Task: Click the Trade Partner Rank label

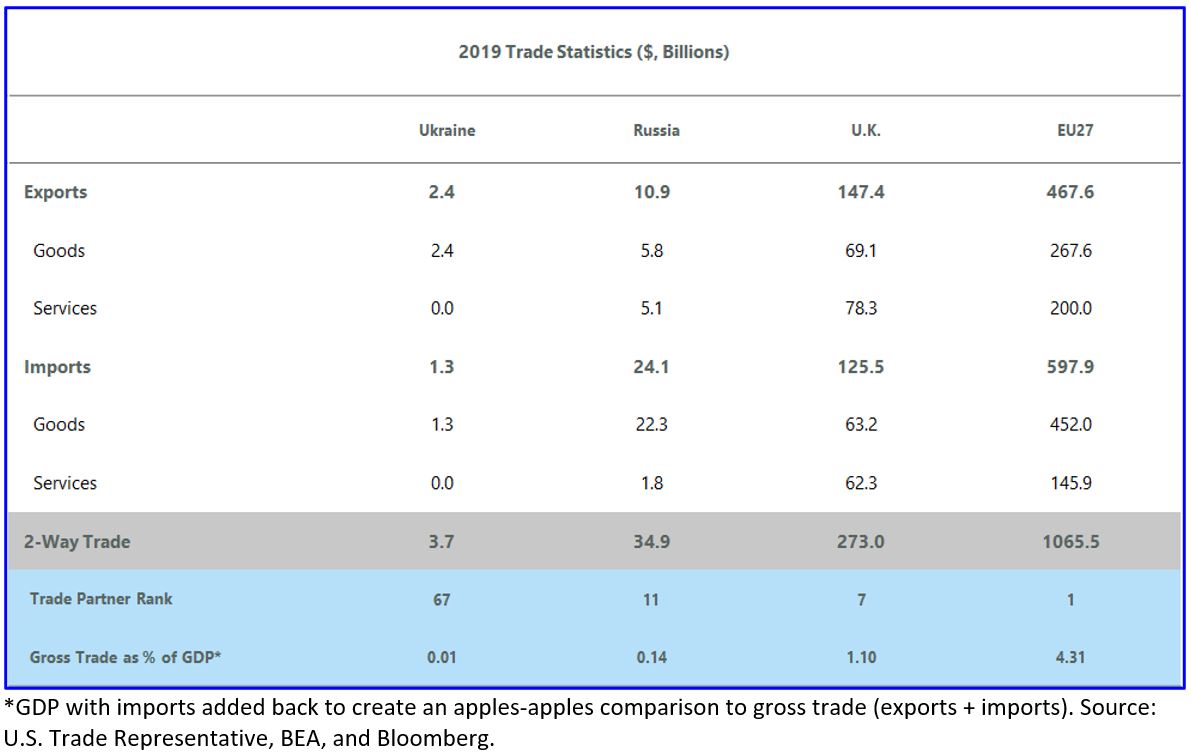Action: 101,599
